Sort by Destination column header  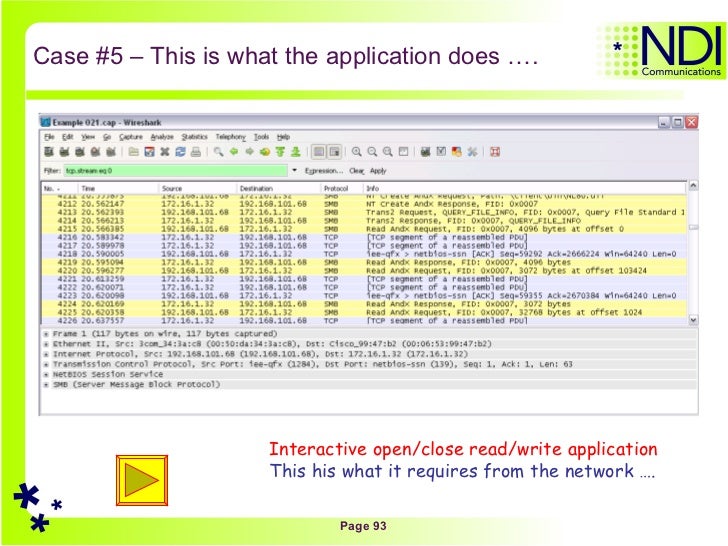pos(278,188)
